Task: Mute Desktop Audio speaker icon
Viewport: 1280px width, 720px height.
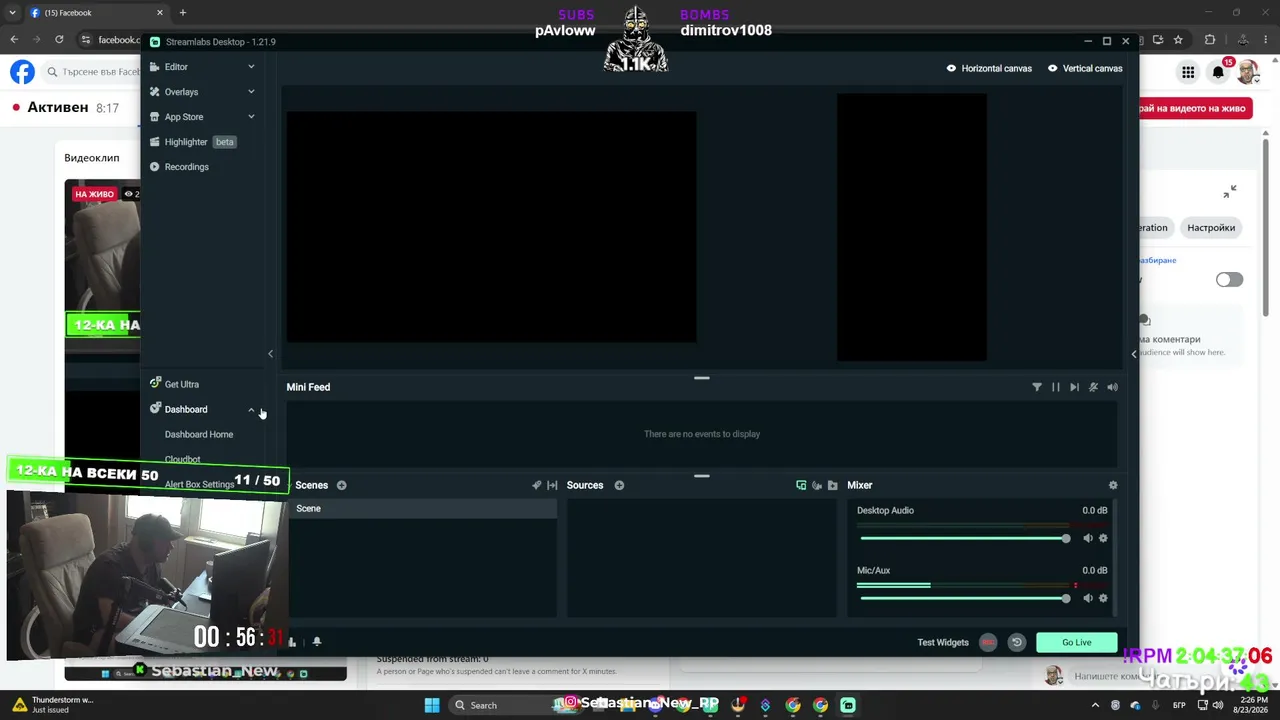Action: pos(1088,538)
